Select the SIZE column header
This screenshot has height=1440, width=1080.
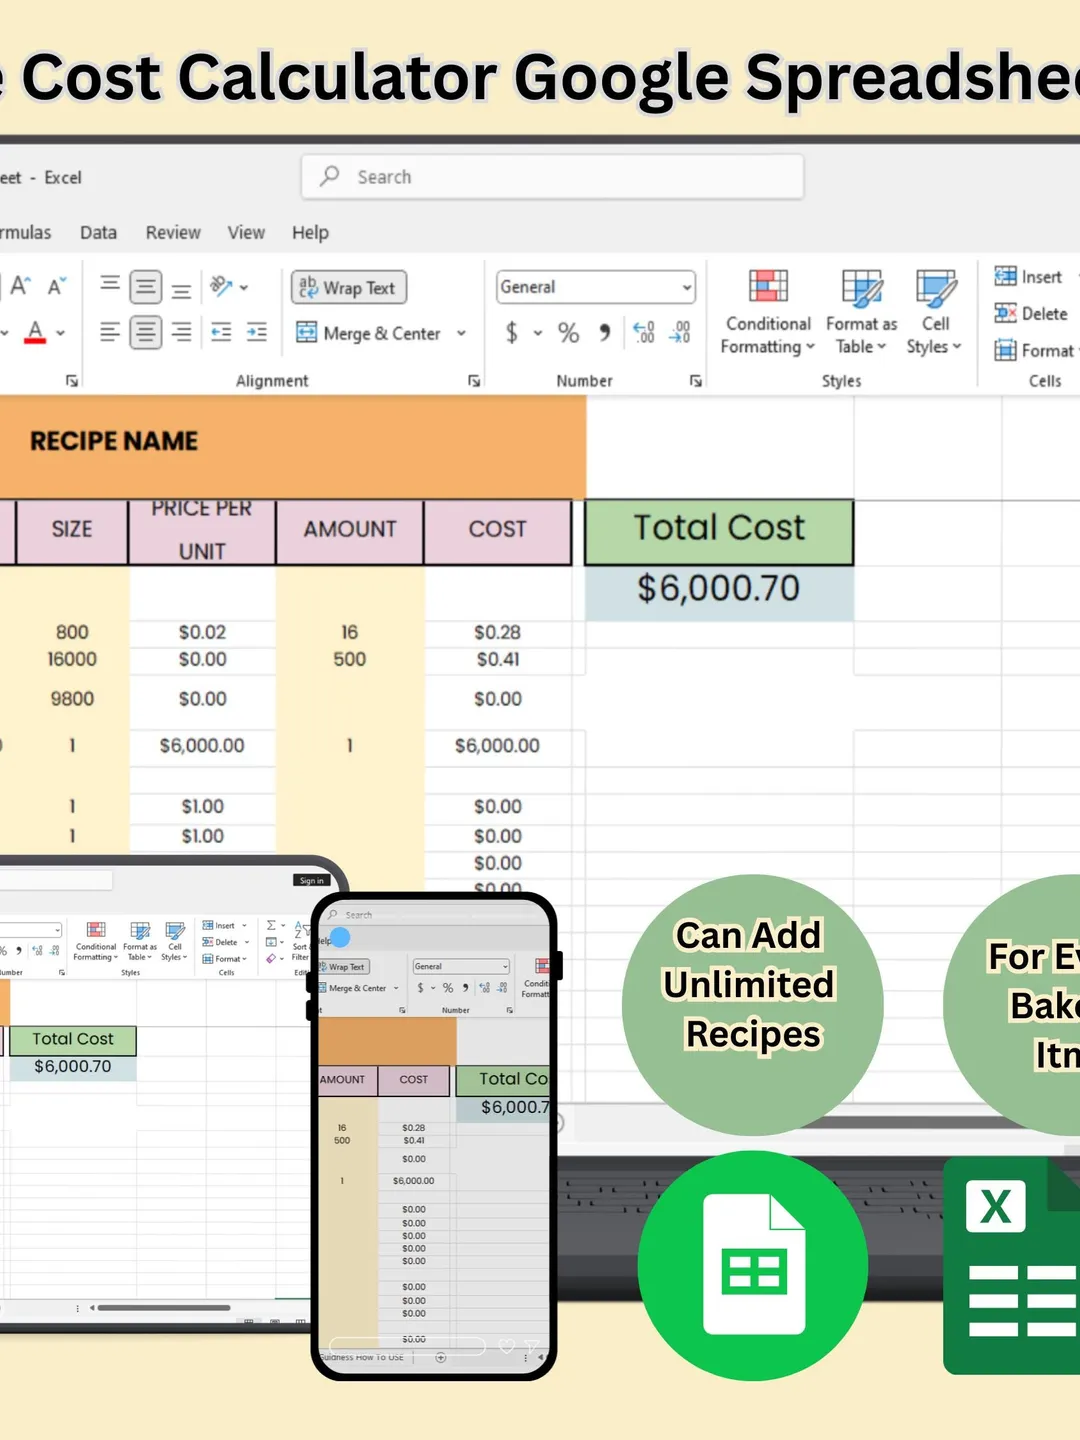[x=72, y=530]
